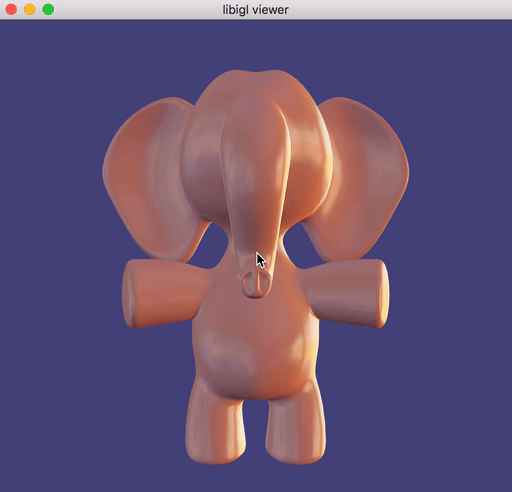
Task: Click the libigl viewer title text
Action: tap(255, 10)
